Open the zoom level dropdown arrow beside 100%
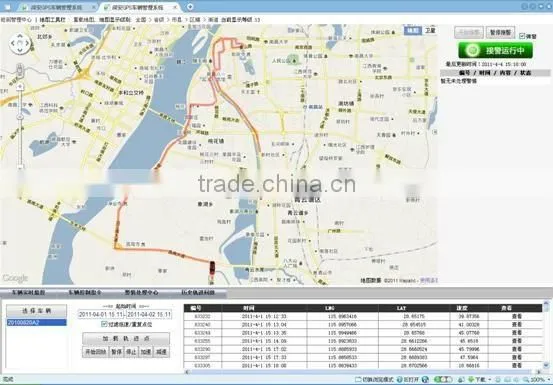Image resolution: width=553 pixels, height=385 pixels. [548, 379]
